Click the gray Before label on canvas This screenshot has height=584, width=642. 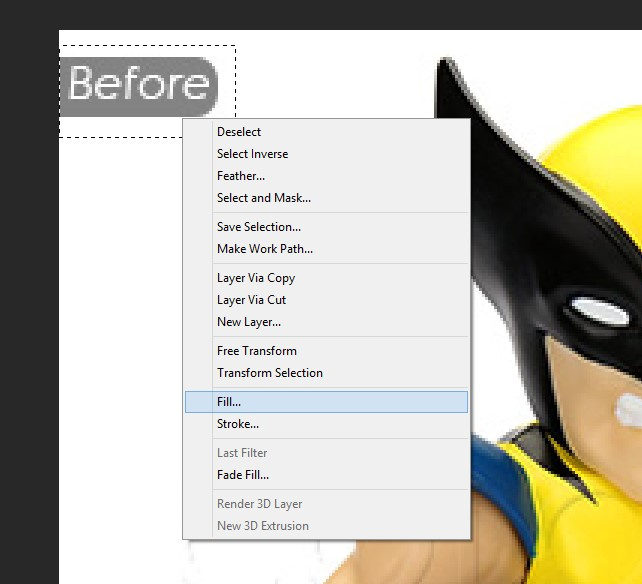coord(139,85)
